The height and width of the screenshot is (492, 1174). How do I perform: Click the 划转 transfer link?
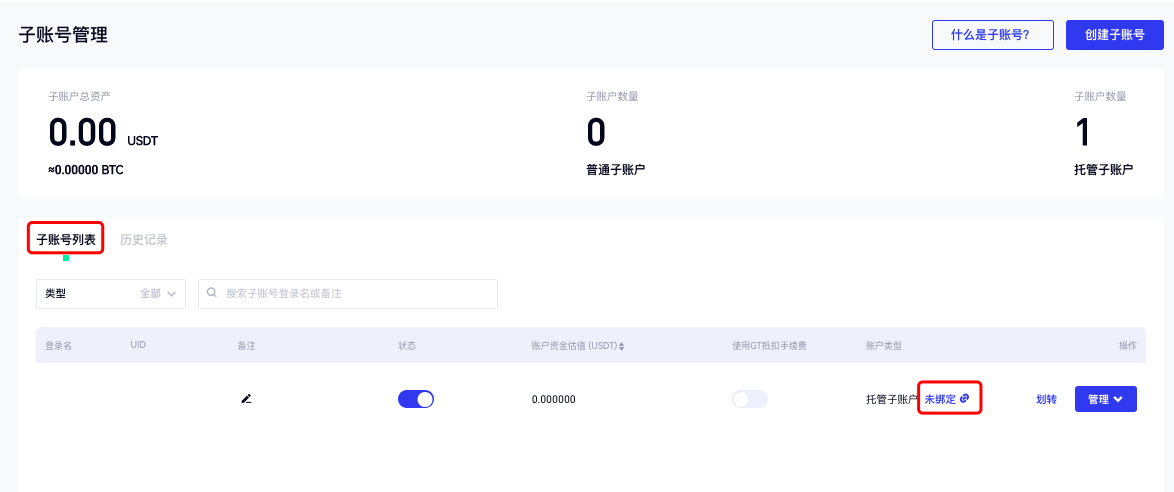[1046, 399]
